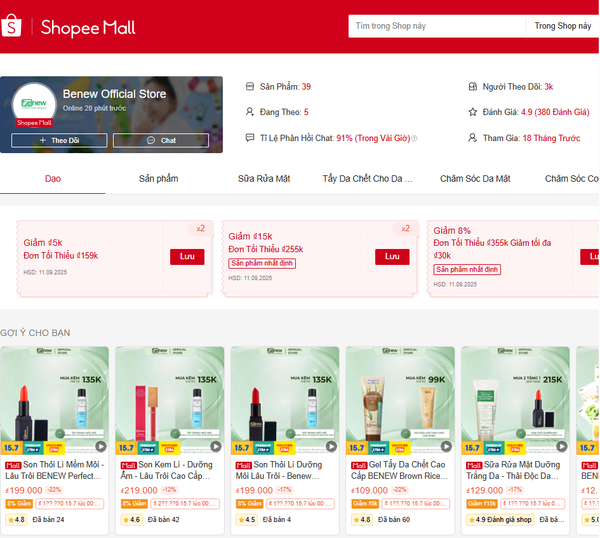Click the ₫109.000 price
This screenshot has height=538, width=600.
pyautogui.click(x=369, y=490)
